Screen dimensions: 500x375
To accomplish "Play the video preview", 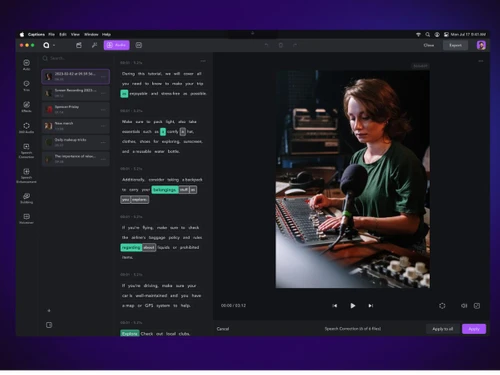I will pyautogui.click(x=353, y=306).
